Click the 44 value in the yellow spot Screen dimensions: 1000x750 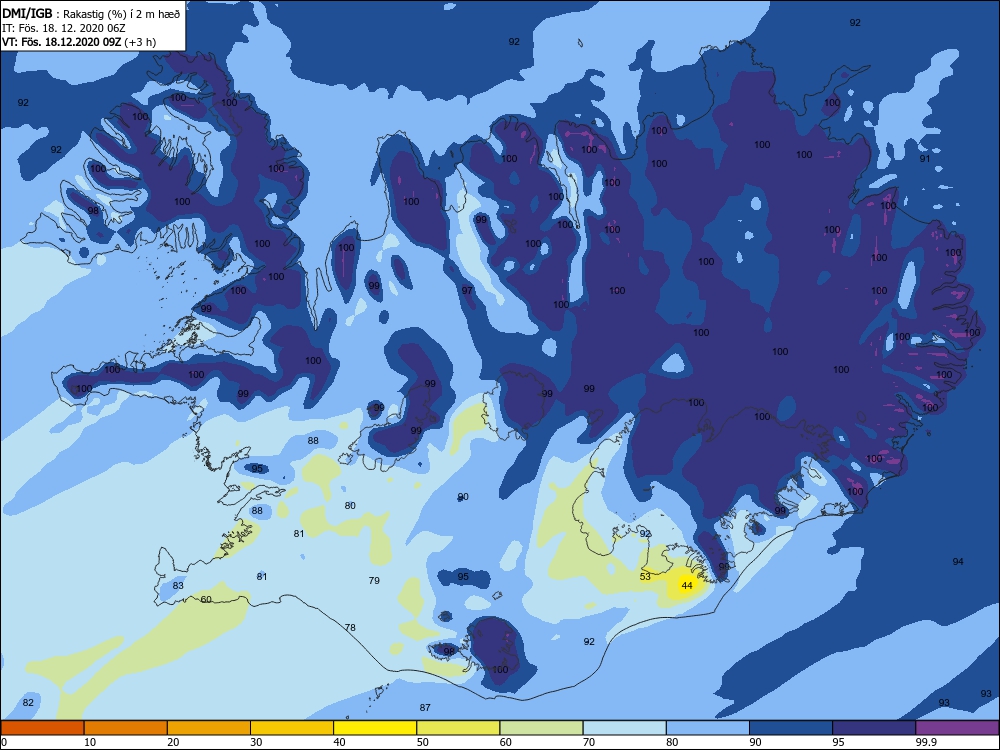click(687, 585)
